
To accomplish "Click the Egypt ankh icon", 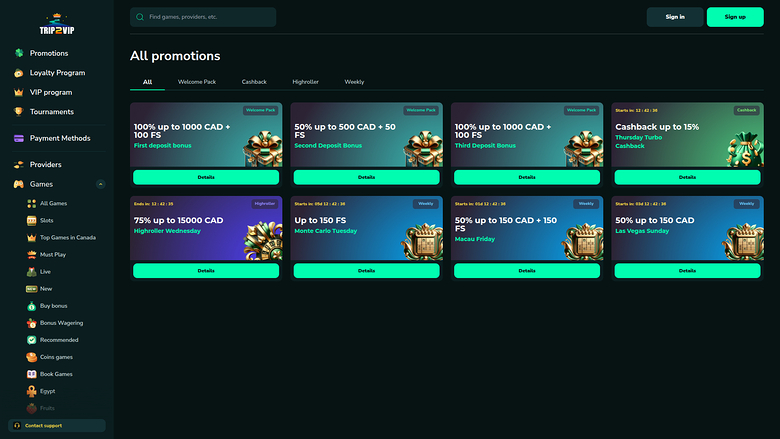I will pyautogui.click(x=31, y=391).
